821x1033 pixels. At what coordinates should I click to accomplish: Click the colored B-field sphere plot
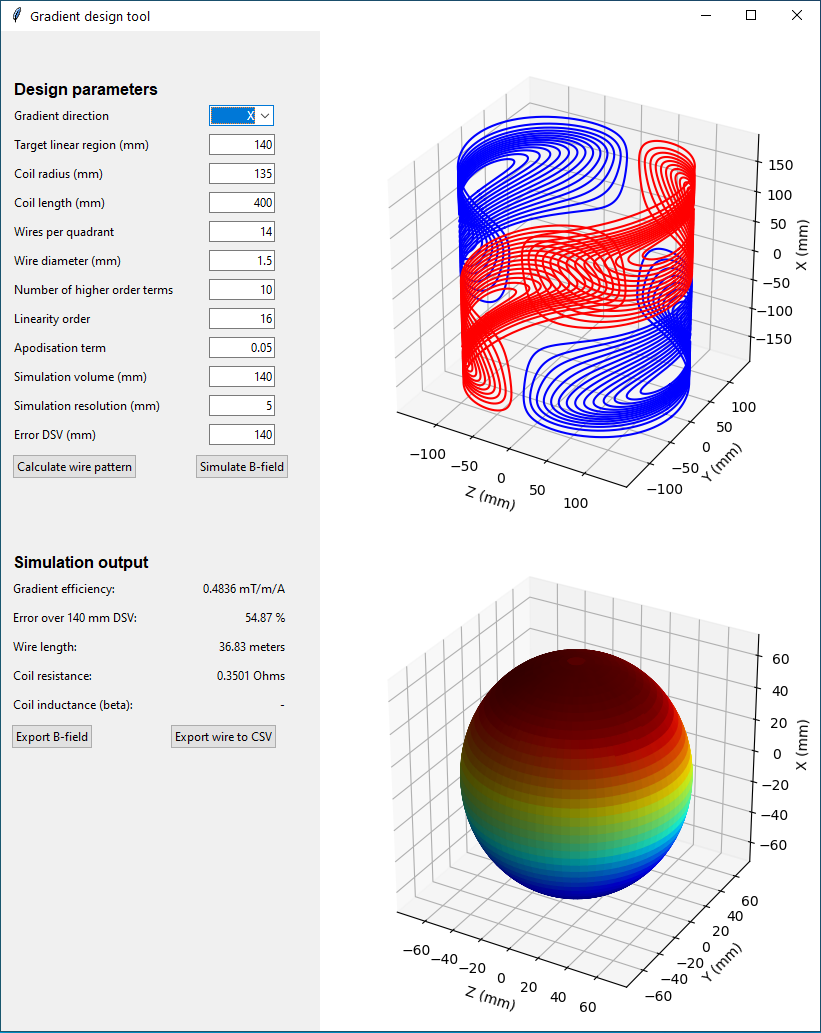[x=575, y=773]
